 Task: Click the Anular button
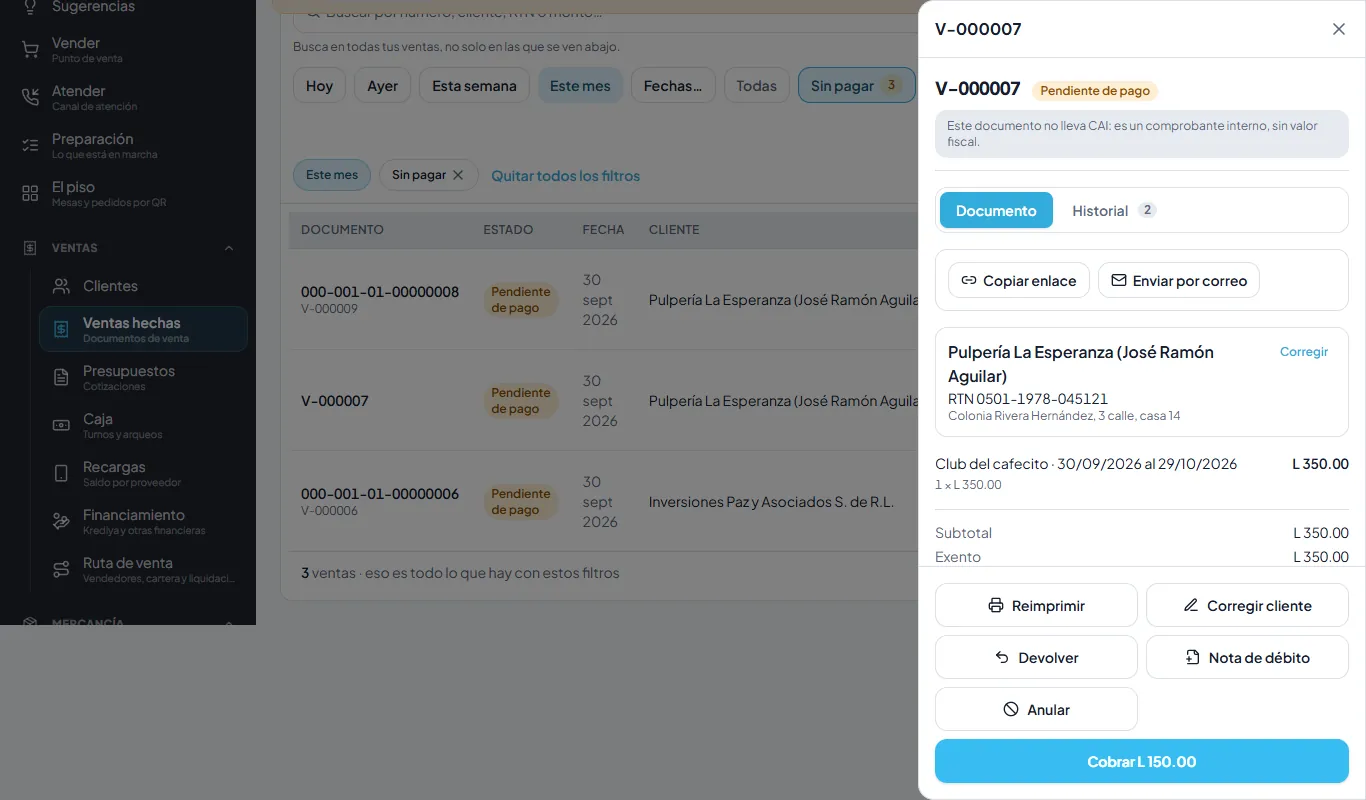[x=1036, y=710]
